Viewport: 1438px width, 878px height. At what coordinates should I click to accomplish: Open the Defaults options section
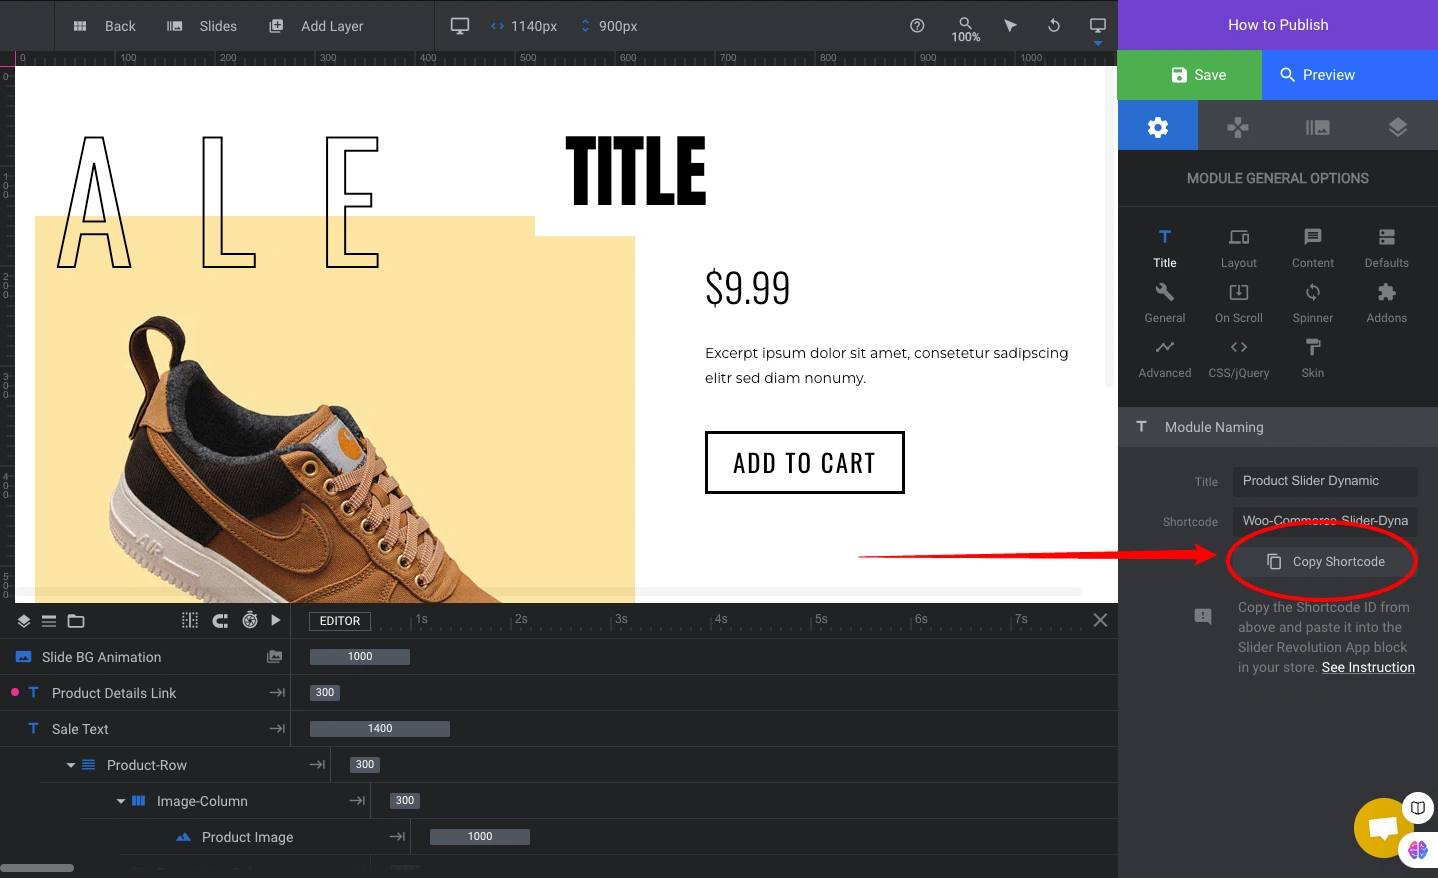pyautogui.click(x=1387, y=248)
